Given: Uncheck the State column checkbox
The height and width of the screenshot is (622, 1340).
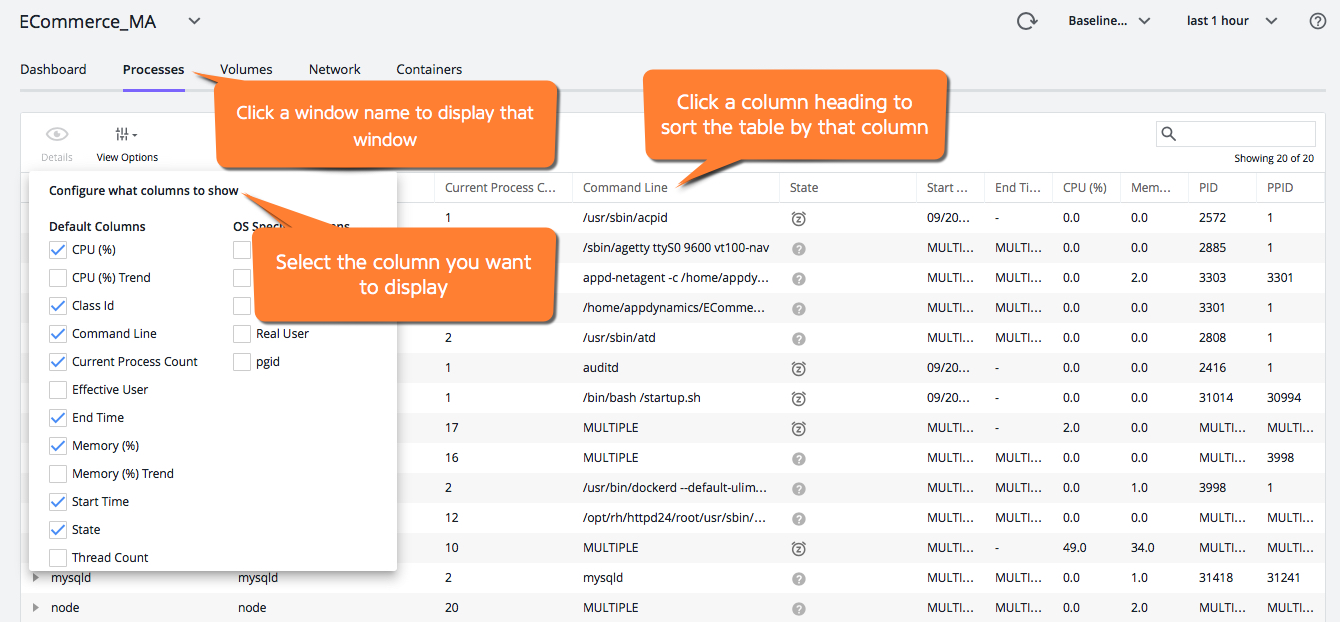Looking at the screenshot, I should pyautogui.click(x=58, y=530).
